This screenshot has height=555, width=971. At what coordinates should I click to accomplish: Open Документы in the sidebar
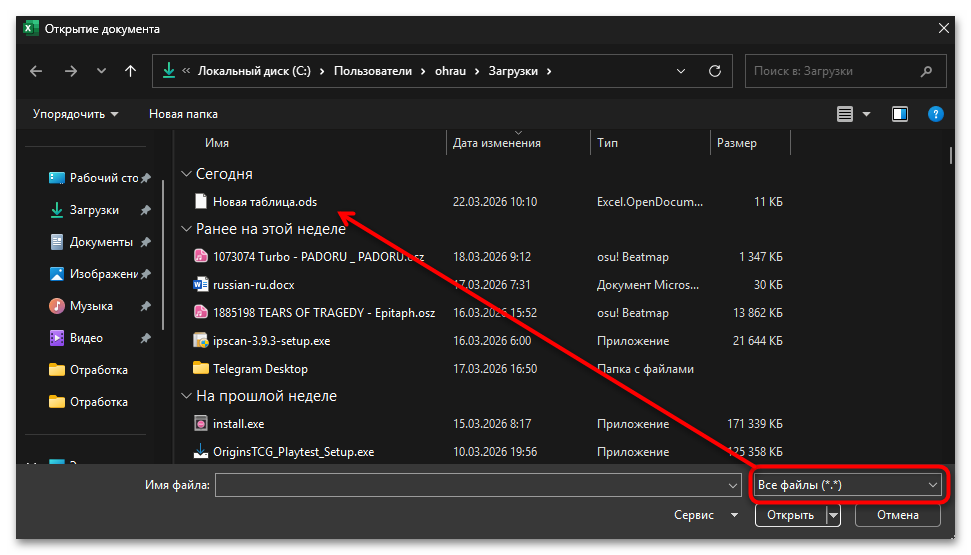pos(99,242)
